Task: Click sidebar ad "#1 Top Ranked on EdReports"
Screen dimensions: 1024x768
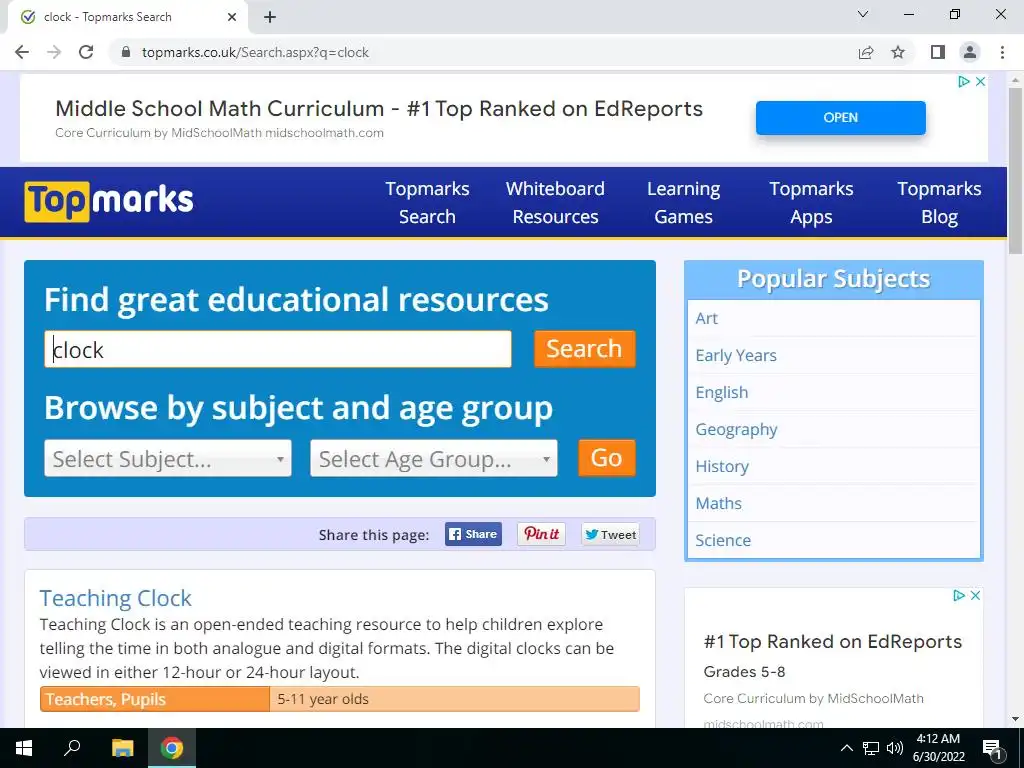Action: (833, 642)
